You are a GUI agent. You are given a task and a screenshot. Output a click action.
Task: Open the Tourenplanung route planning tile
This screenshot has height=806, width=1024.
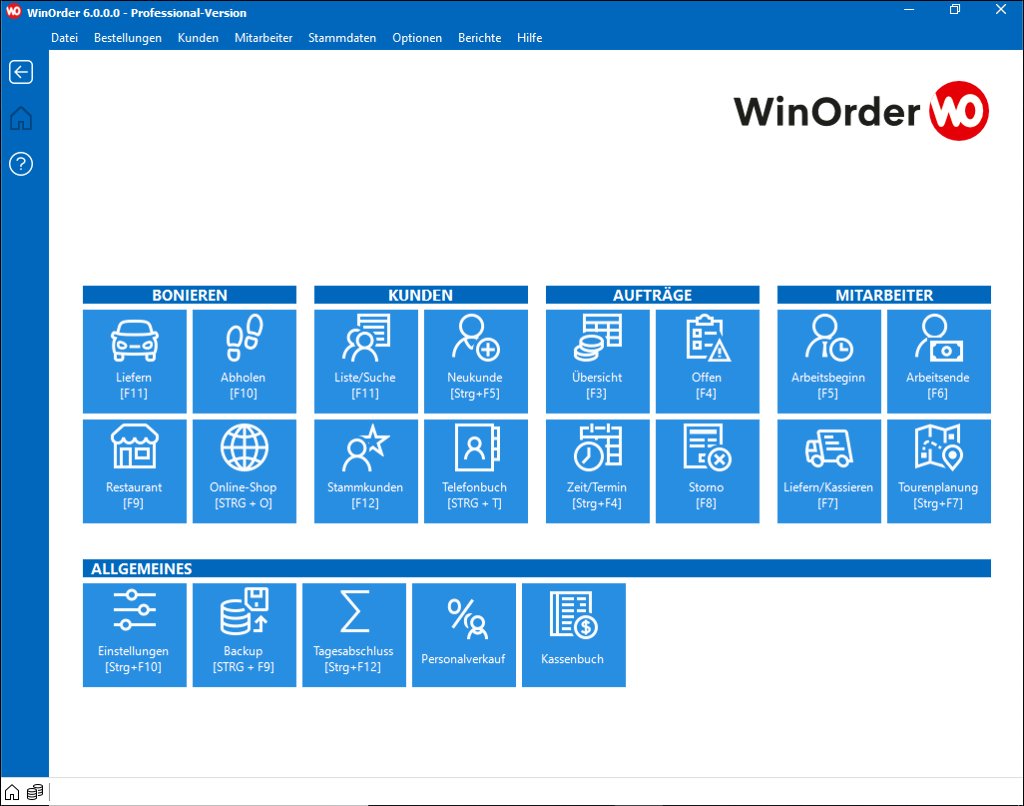tap(938, 471)
